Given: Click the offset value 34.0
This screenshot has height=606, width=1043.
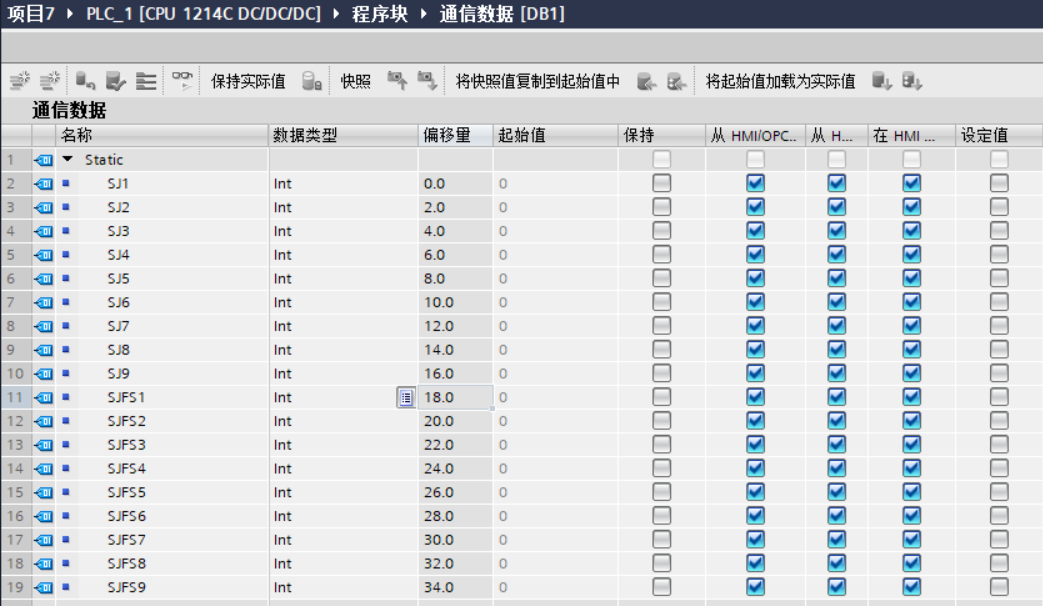Looking at the screenshot, I should tap(439, 588).
